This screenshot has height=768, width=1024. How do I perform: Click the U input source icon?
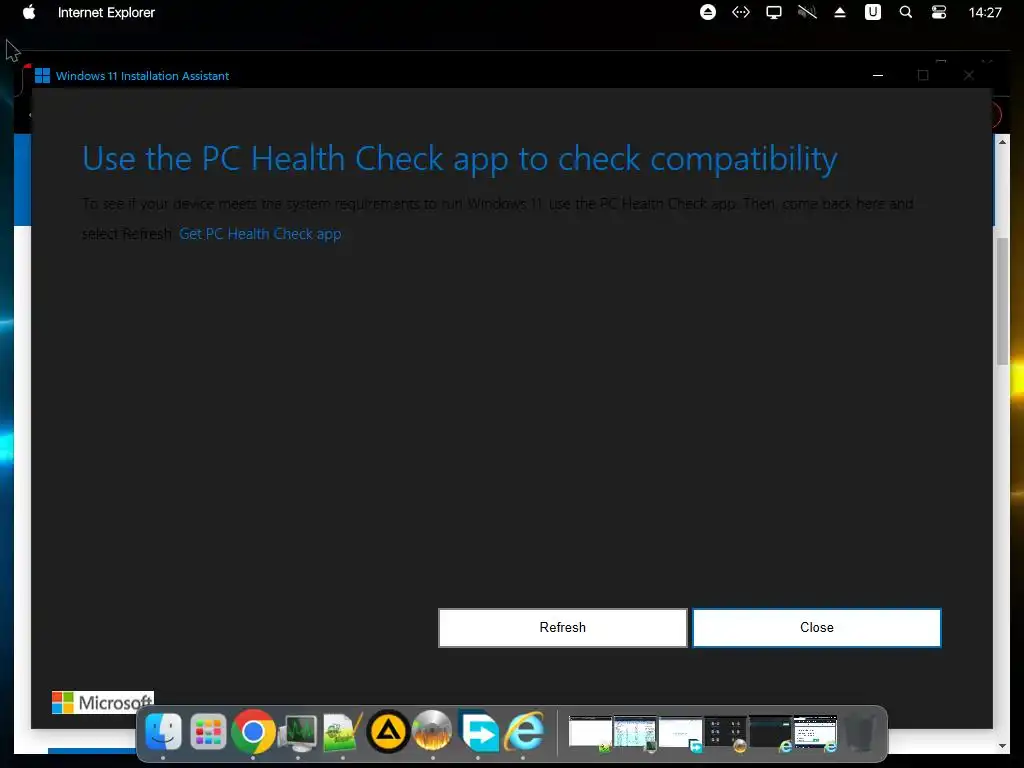(872, 12)
